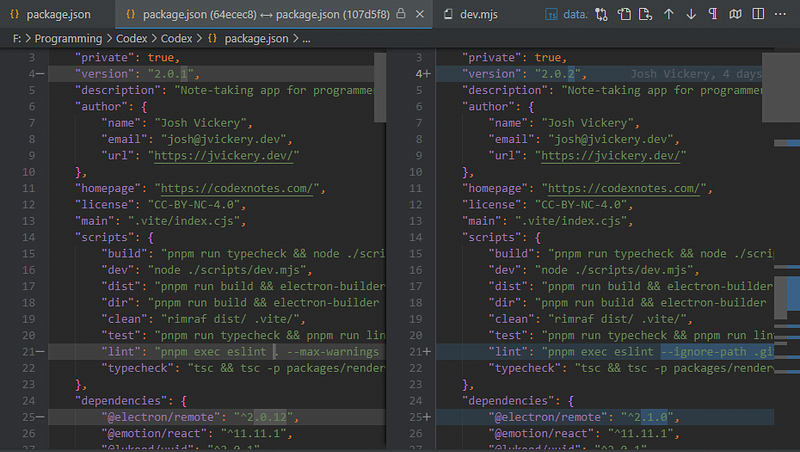Click the F: drive breadcrumb
This screenshot has width=800, height=452.
pyautogui.click(x=17, y=38)
